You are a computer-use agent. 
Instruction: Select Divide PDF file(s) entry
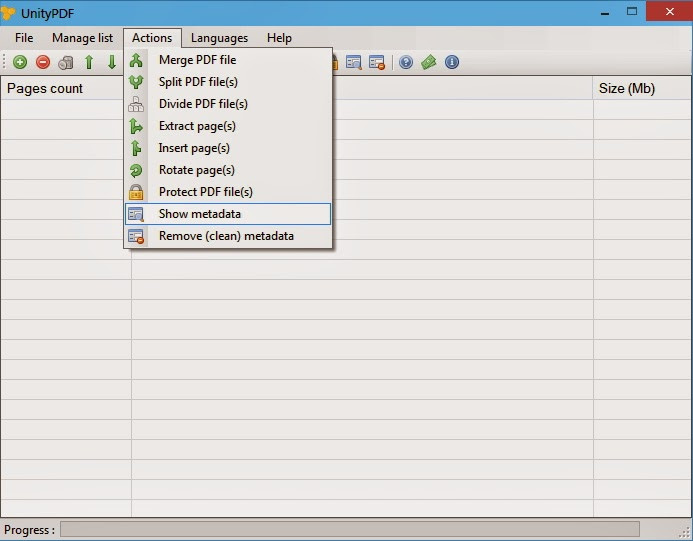tap(228, 104)
